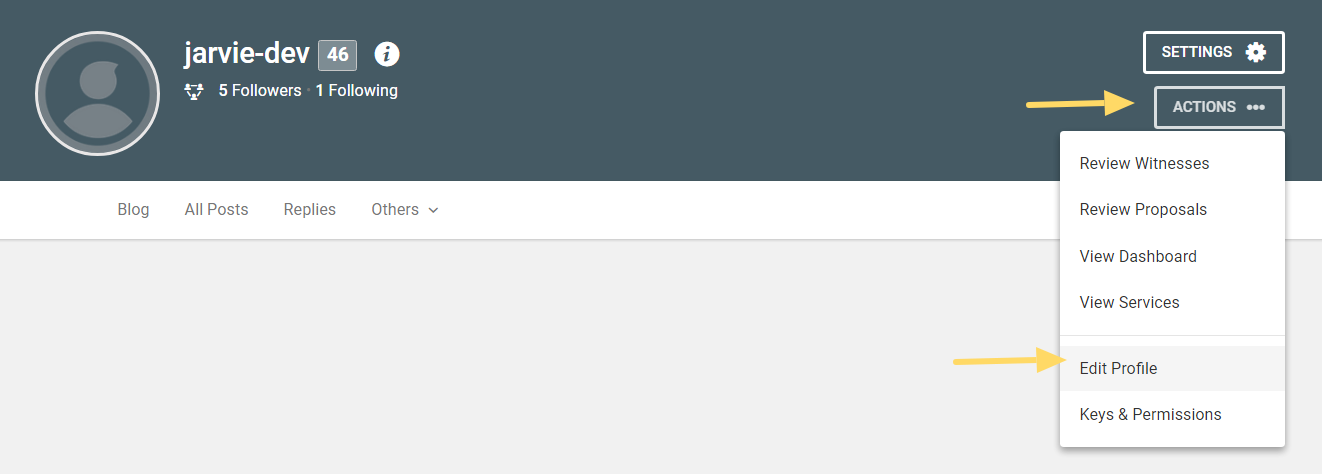This screenshot has height=474, width=1322.
Task: Click the gear icon in Settings button
Action: point(1255,52)
